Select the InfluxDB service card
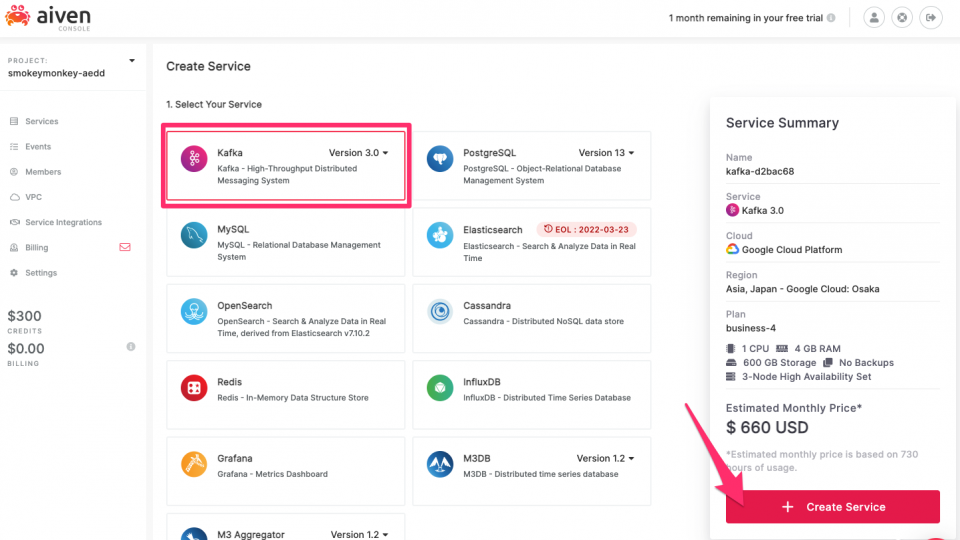 tap(531, 389)
